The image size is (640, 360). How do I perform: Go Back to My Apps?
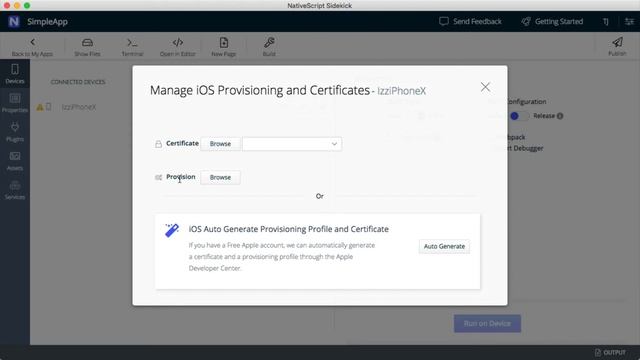pyautogui.click(x=32, y=47)
